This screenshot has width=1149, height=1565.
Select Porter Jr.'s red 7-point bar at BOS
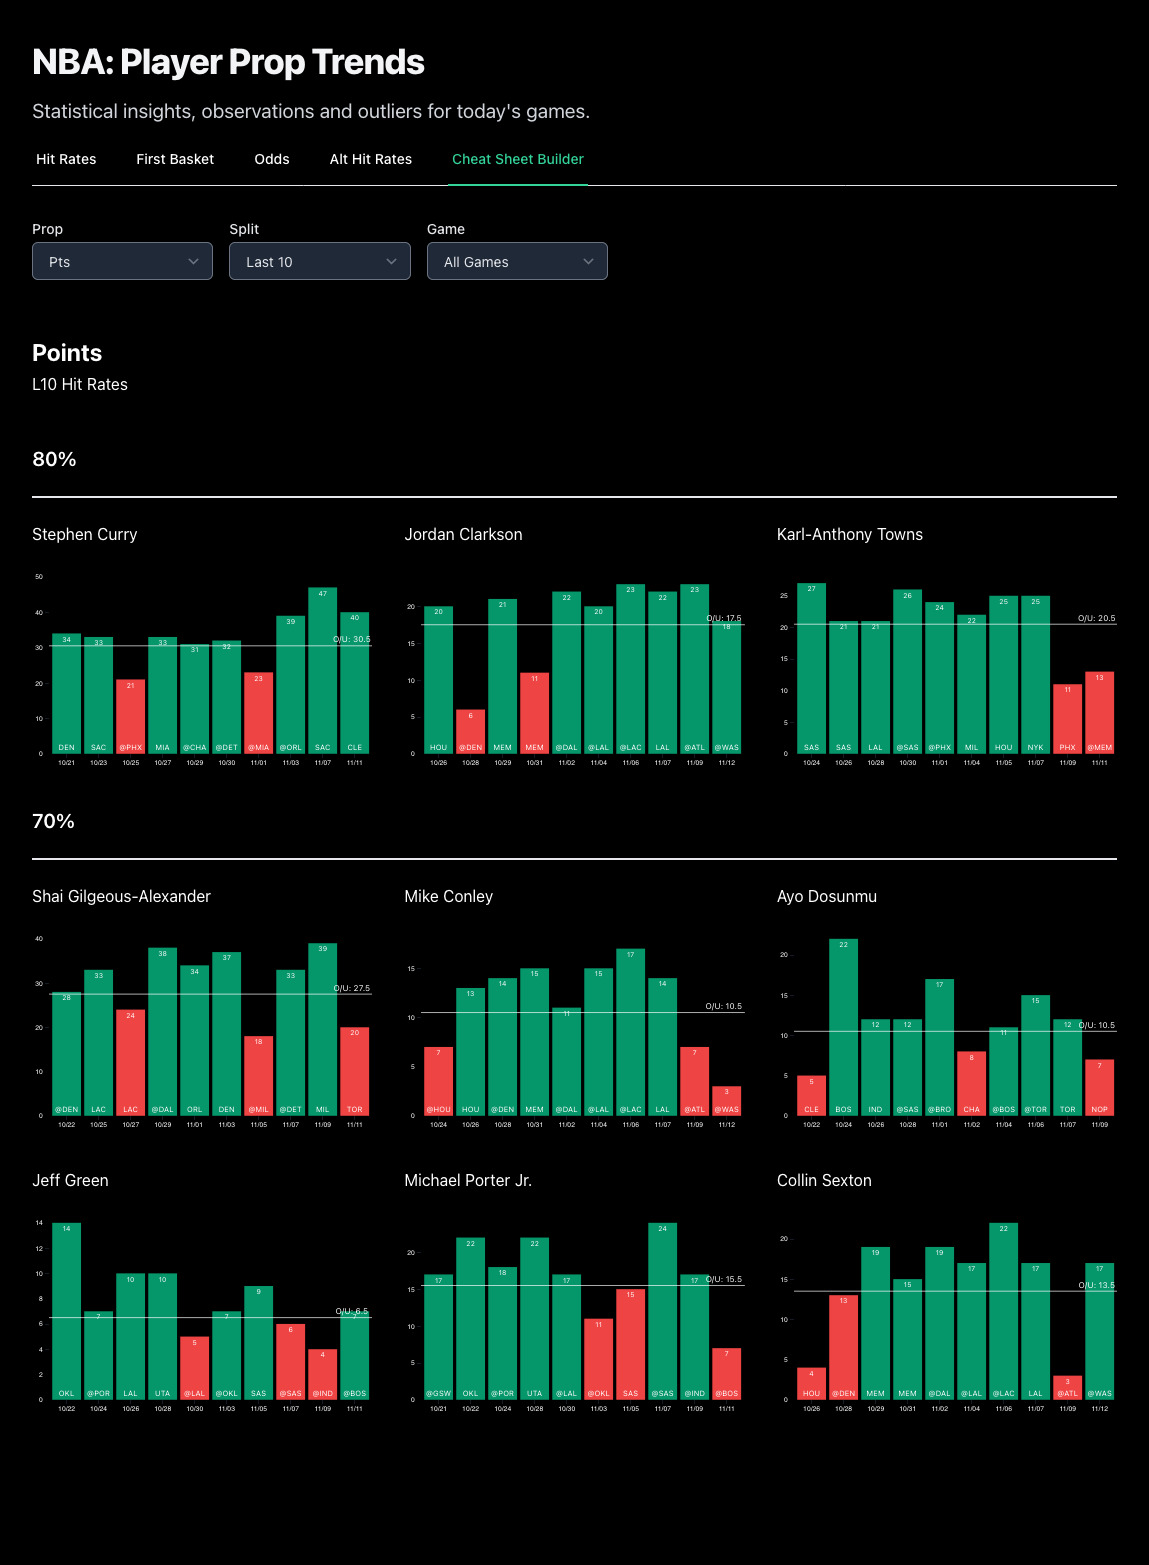pyautogui.click(x=727, y=1374)
